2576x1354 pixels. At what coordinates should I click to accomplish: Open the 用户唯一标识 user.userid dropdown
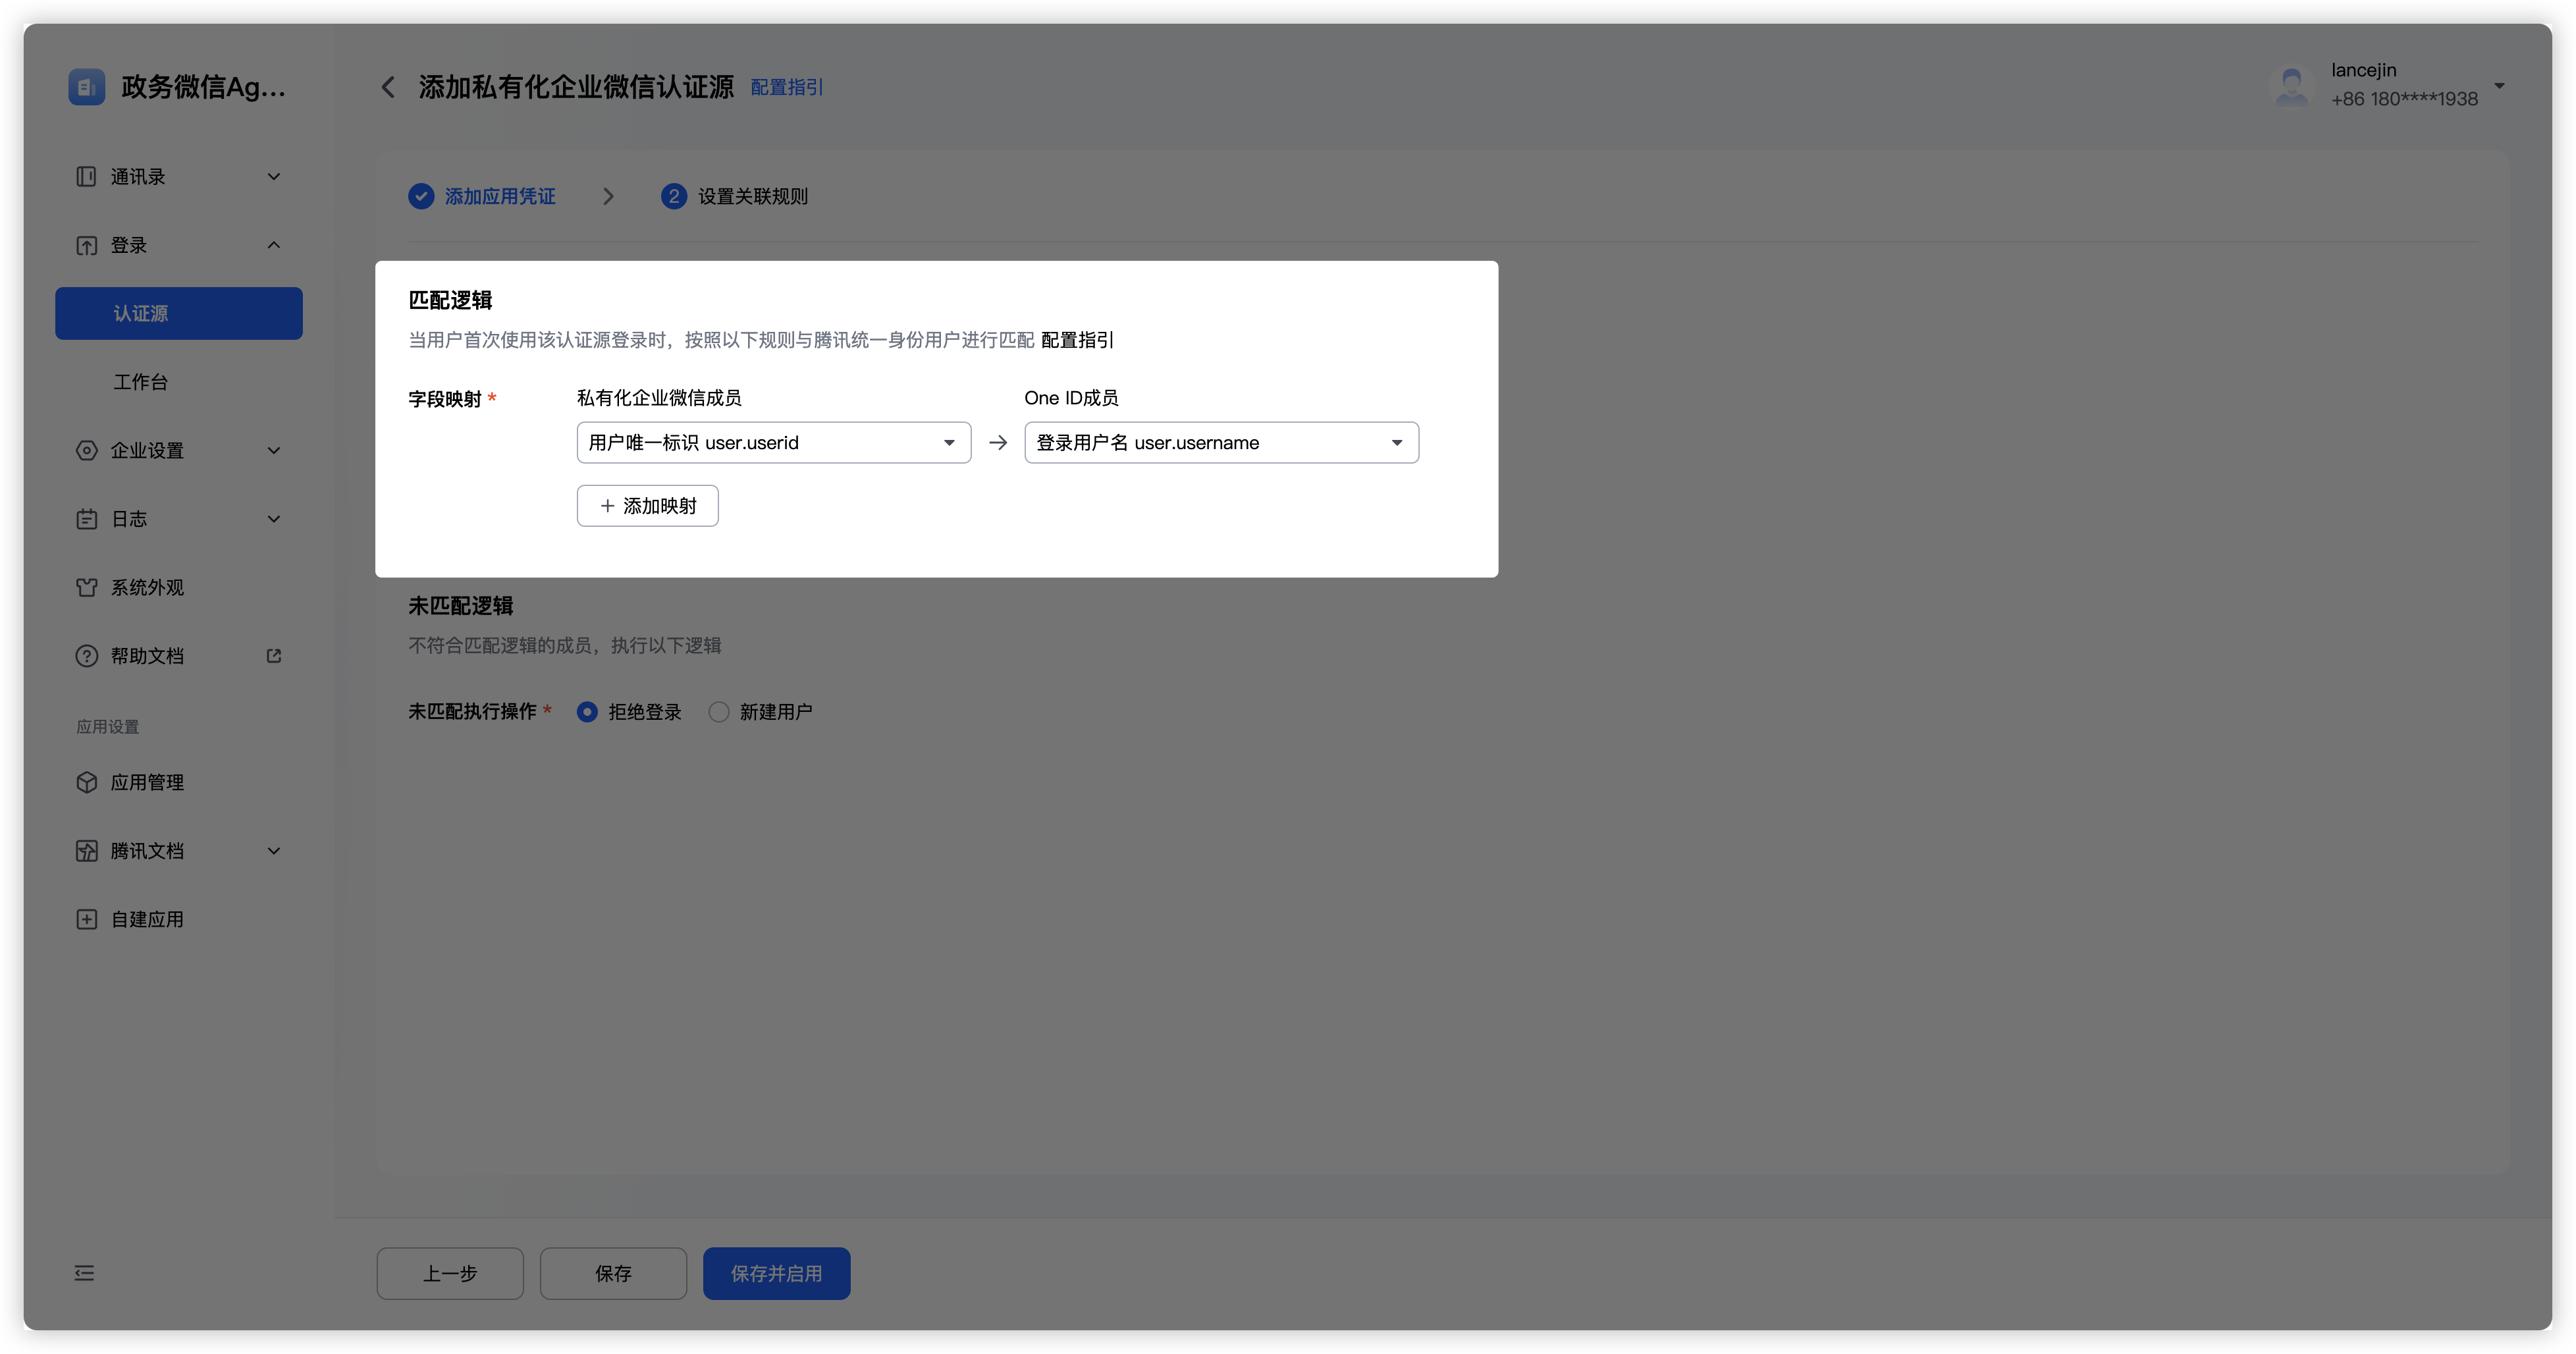[773, 443]
